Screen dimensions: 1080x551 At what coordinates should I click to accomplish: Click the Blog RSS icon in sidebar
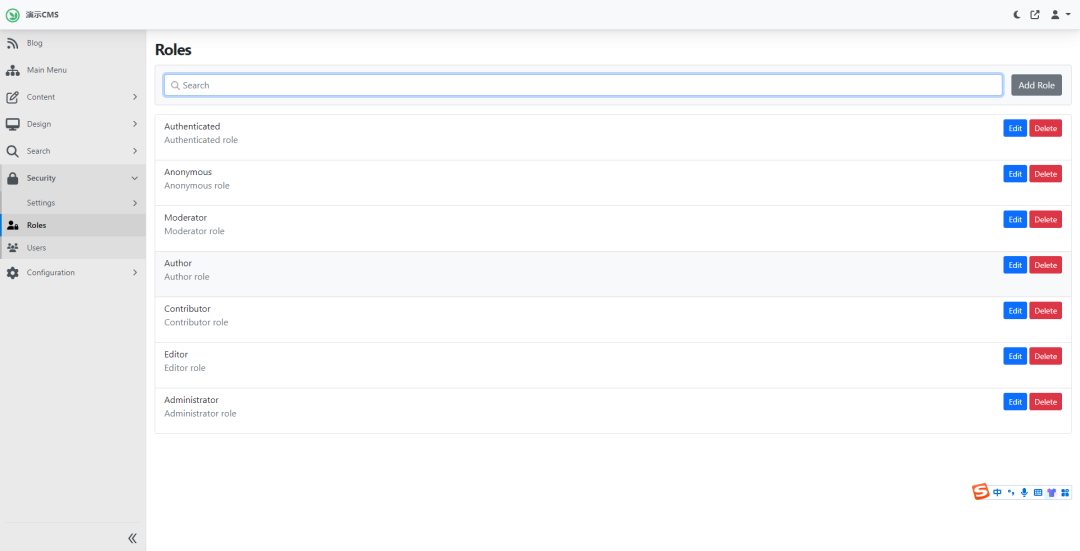click(x=12, y=43)
